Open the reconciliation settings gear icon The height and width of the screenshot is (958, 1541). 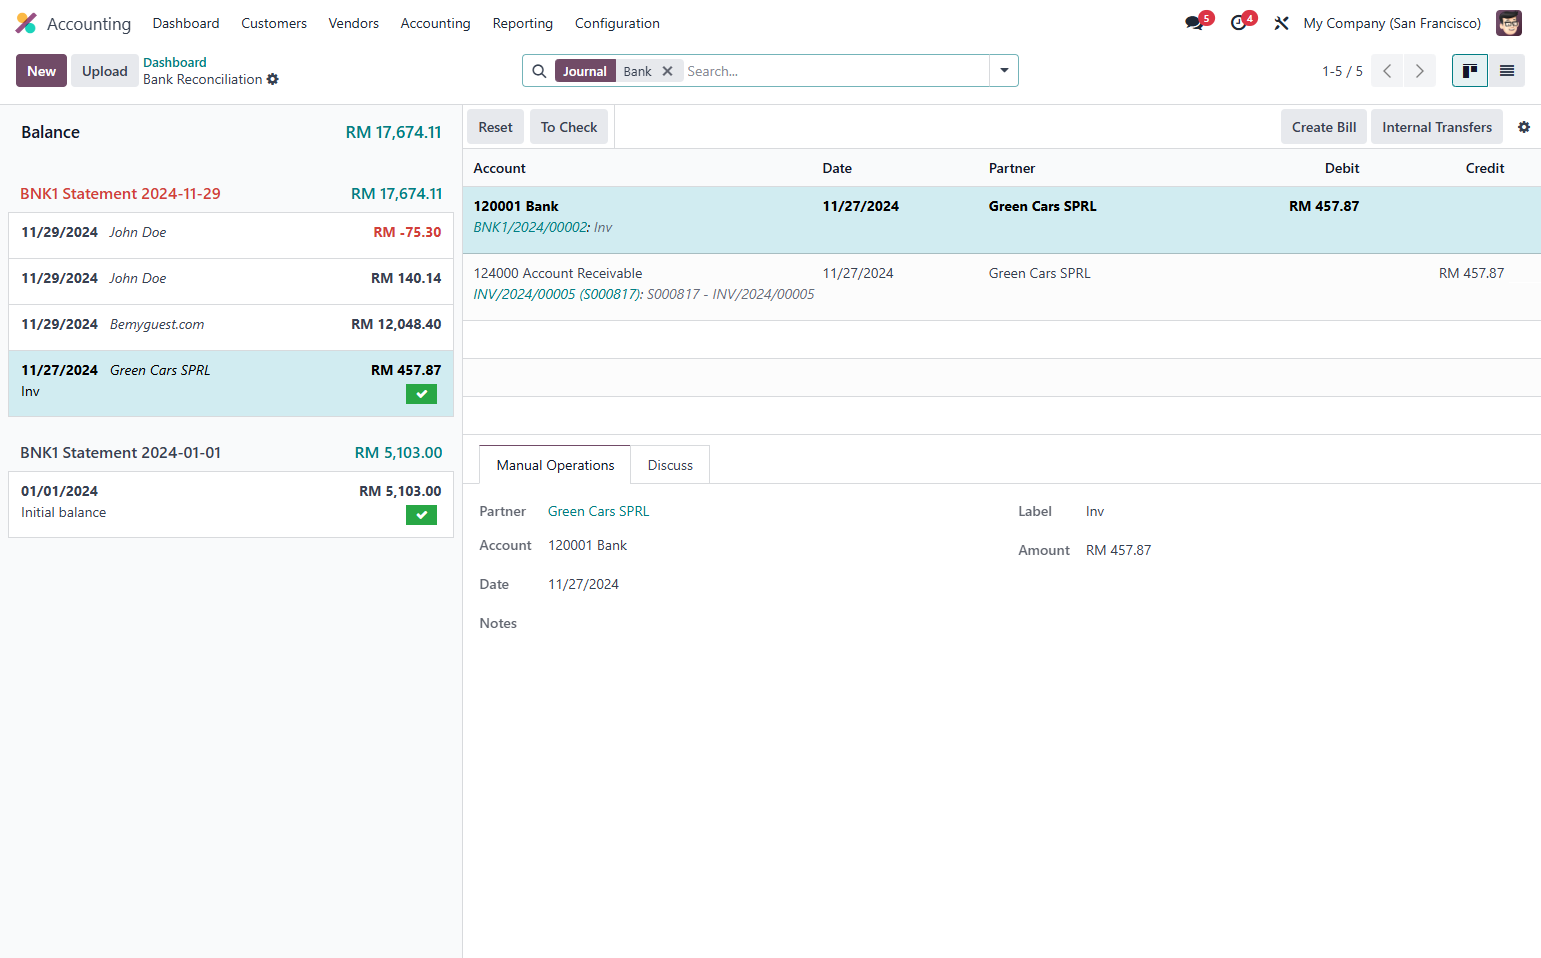pyautogui.click(x=1524, y=127)
